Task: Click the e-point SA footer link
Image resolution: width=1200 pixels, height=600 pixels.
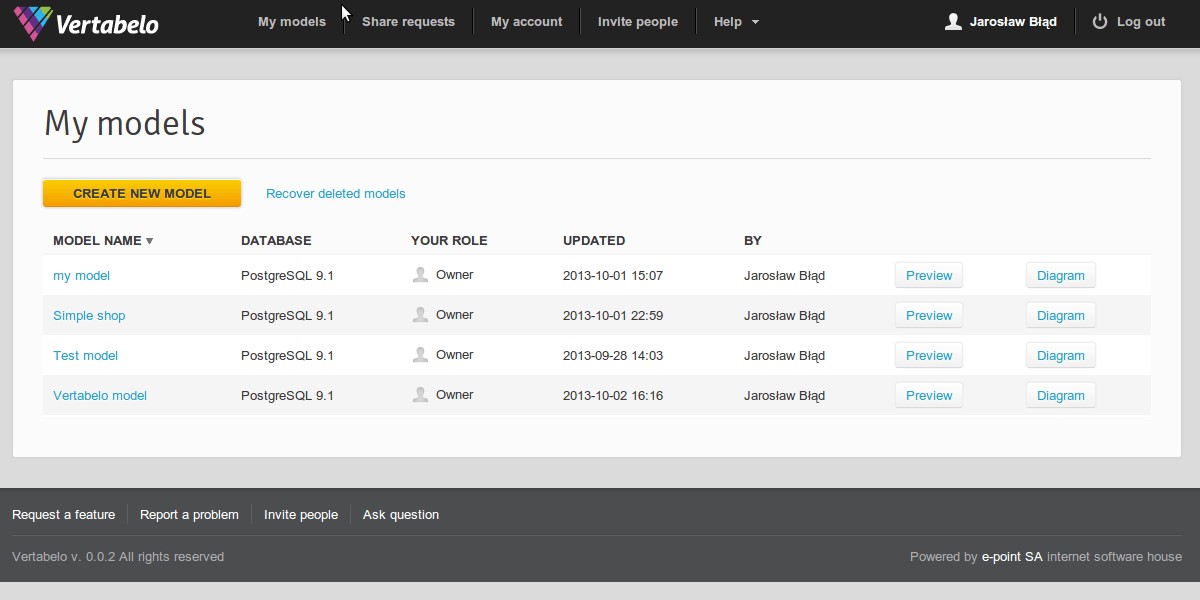Action: (x=1011, y=557)
